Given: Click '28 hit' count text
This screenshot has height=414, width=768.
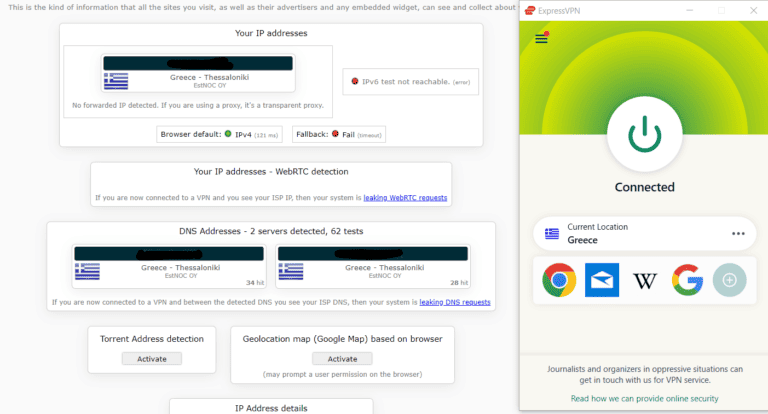Looking at the screenshot, I should pos(459,283).
